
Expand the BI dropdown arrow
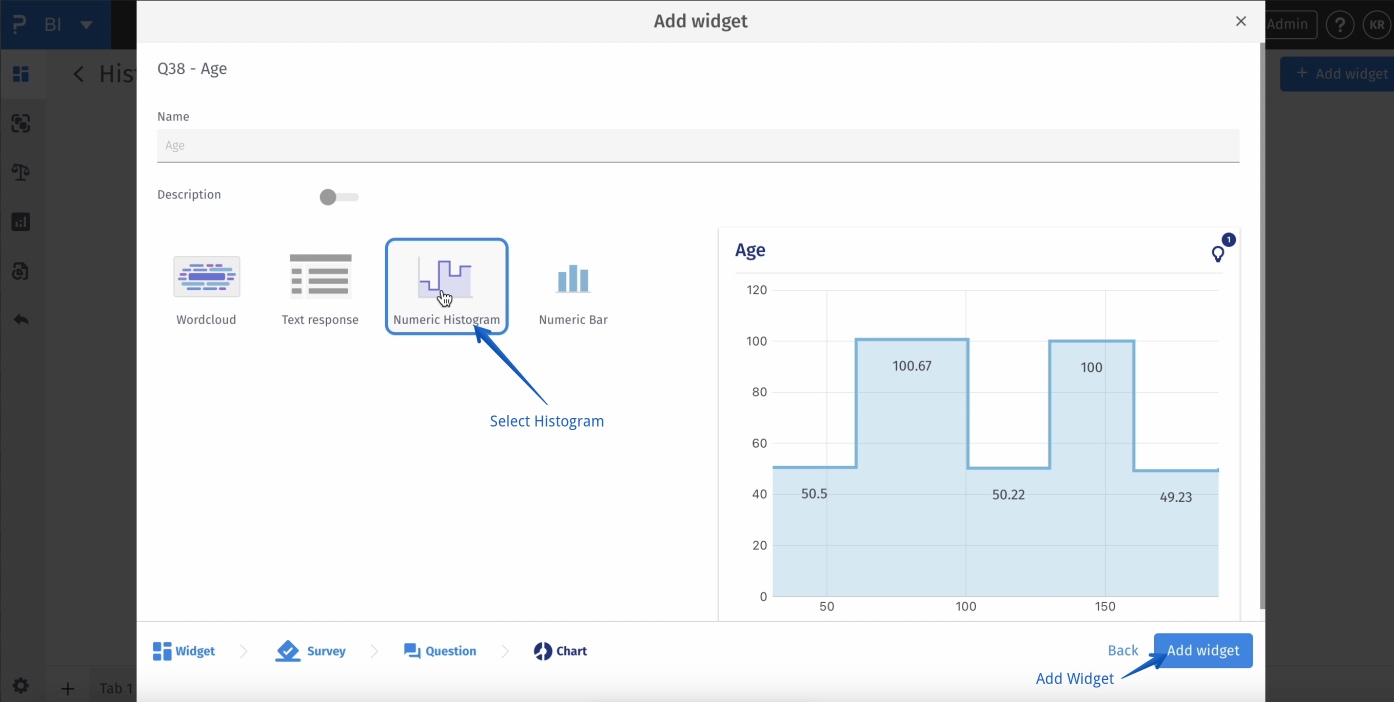click(x=87, y=25)
